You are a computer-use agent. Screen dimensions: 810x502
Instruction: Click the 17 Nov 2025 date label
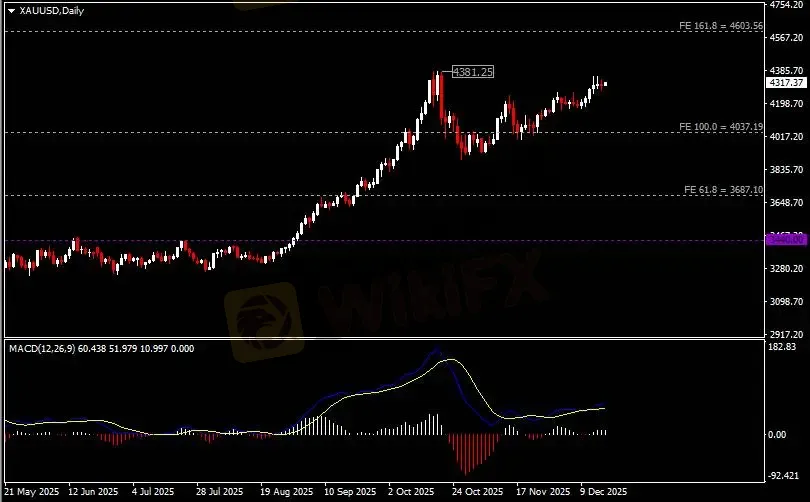click(543, 492)
